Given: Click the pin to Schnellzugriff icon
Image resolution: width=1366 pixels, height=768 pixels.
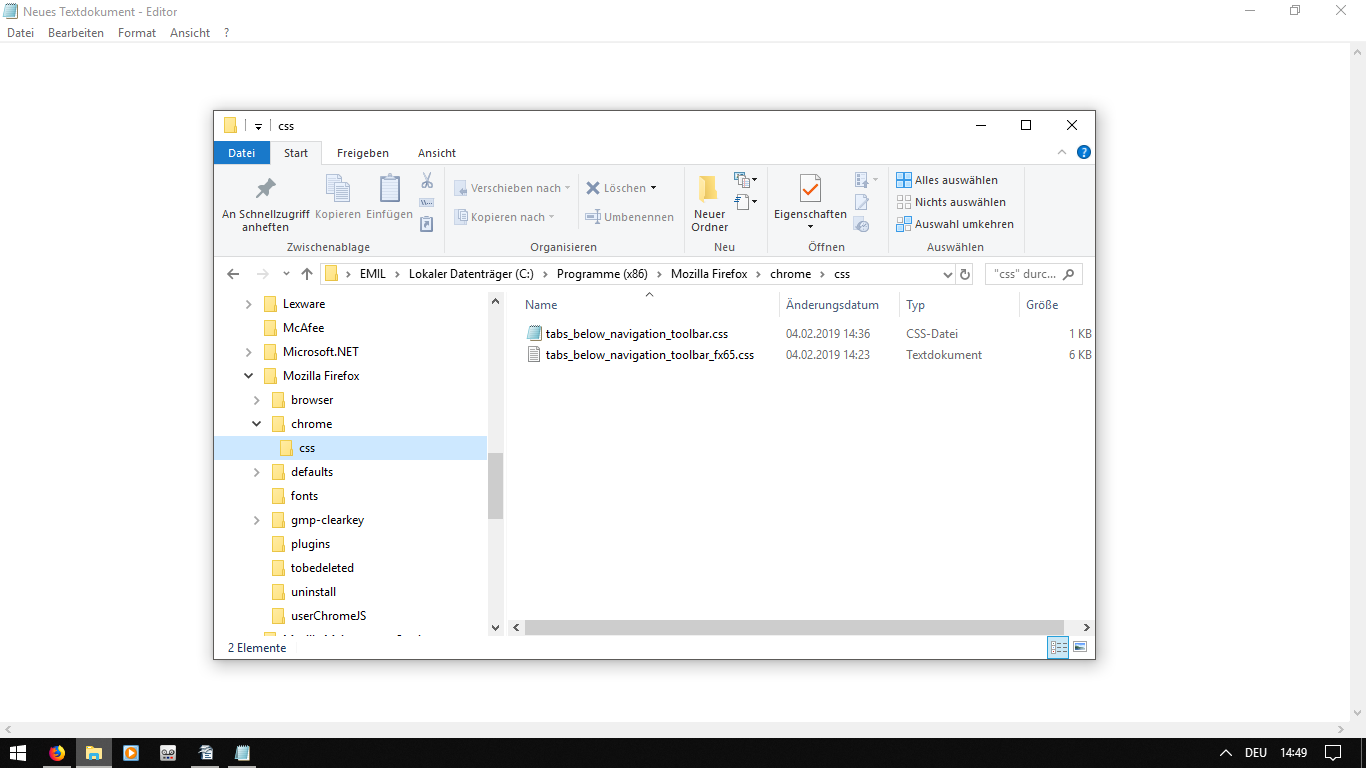Looking at the screenshot, I should click(x=265, y=189).
